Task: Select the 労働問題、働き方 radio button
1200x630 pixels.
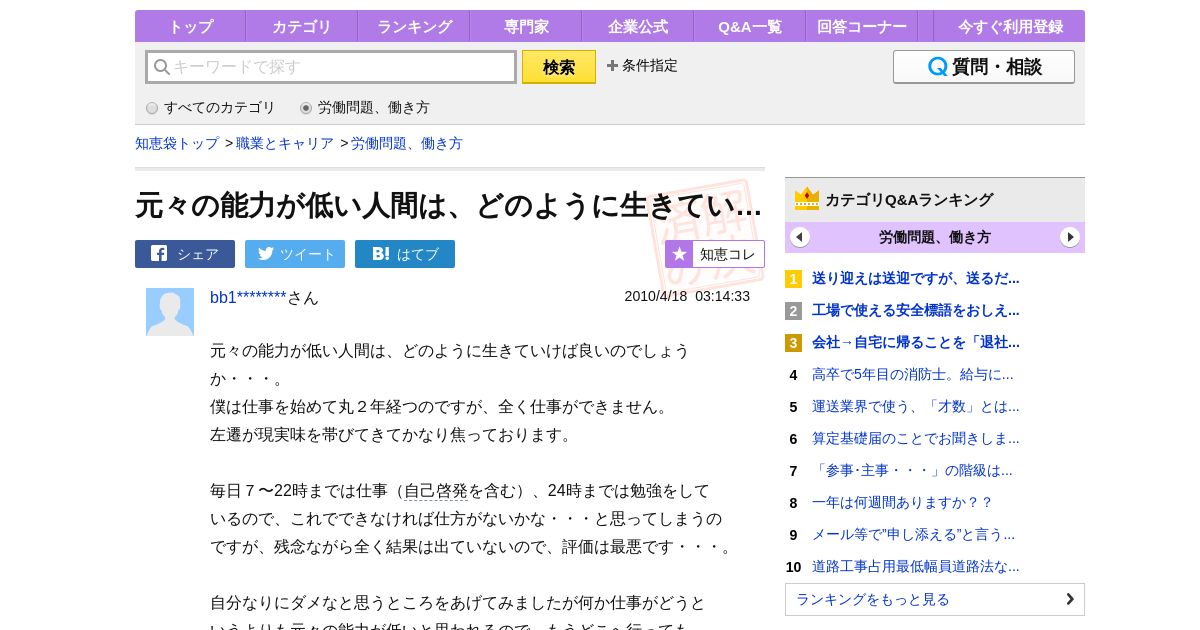Action: click(306, 108)
